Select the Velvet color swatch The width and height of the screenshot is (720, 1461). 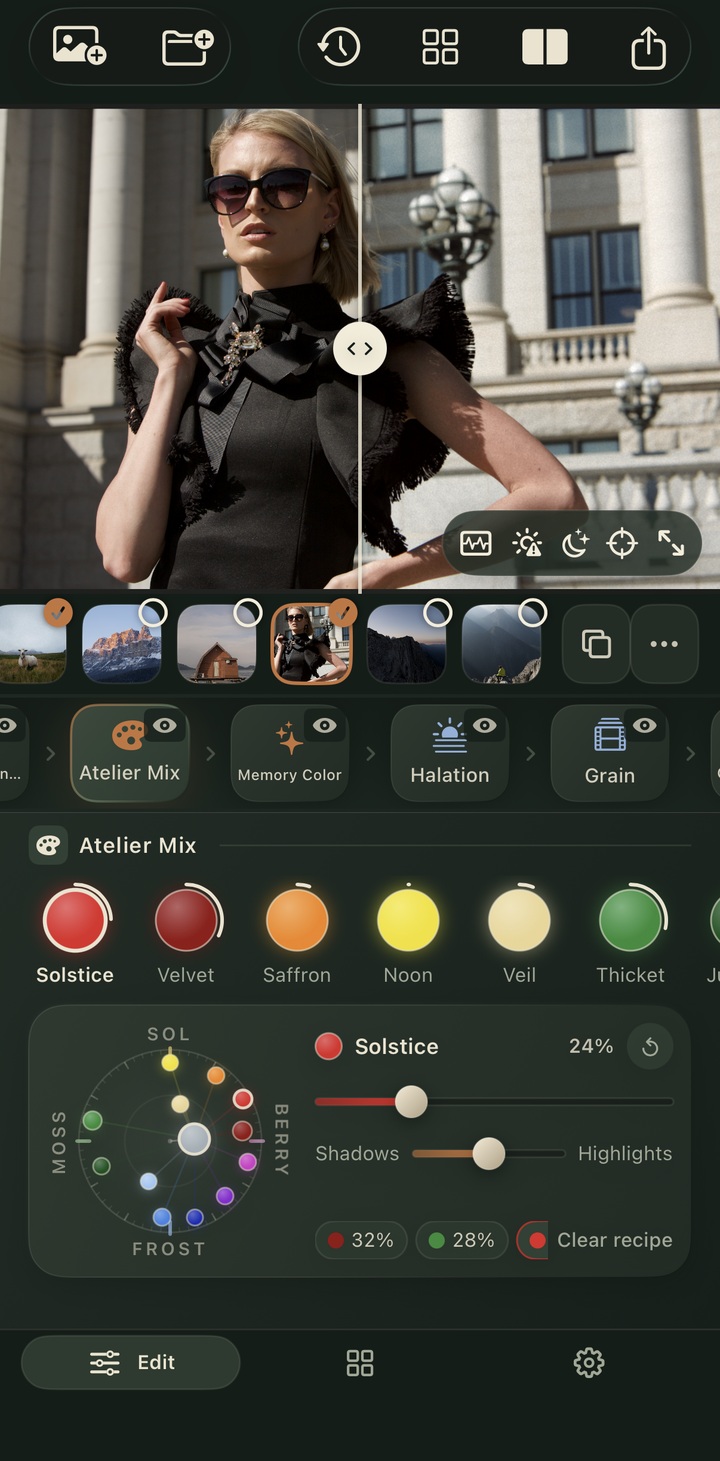point(186,920)
